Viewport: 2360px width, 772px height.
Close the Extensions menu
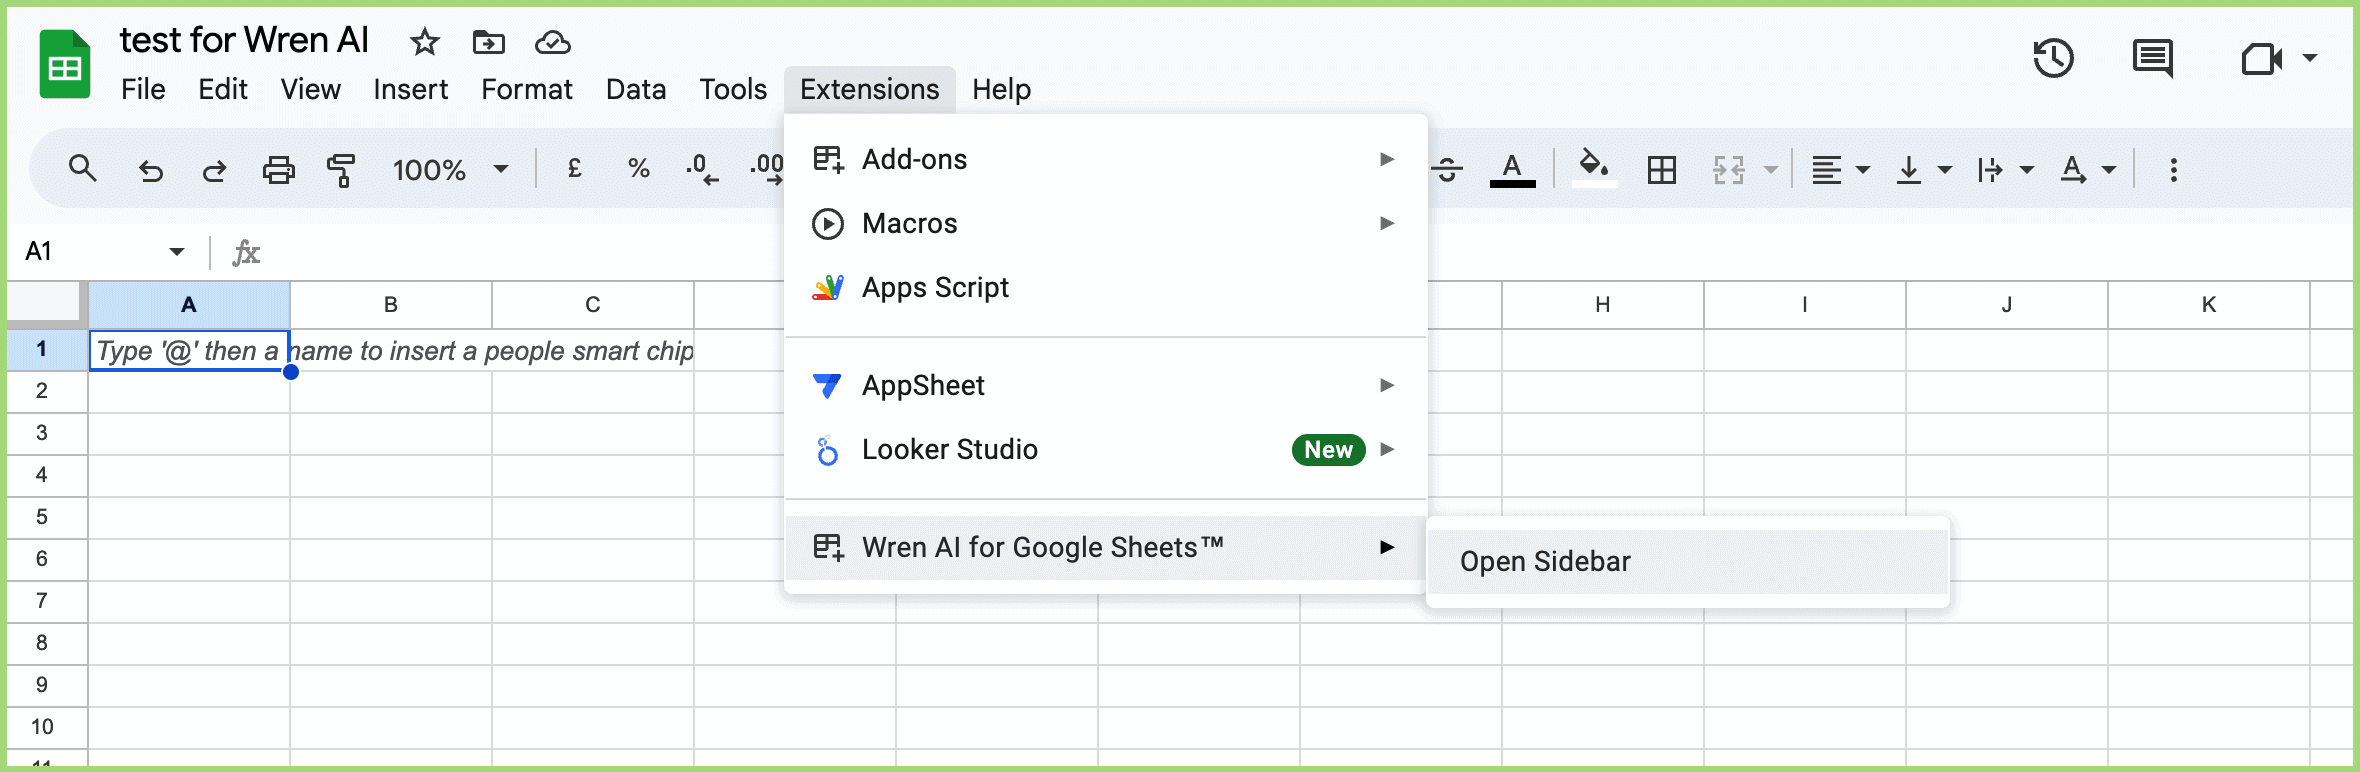(x=870, y=89)
